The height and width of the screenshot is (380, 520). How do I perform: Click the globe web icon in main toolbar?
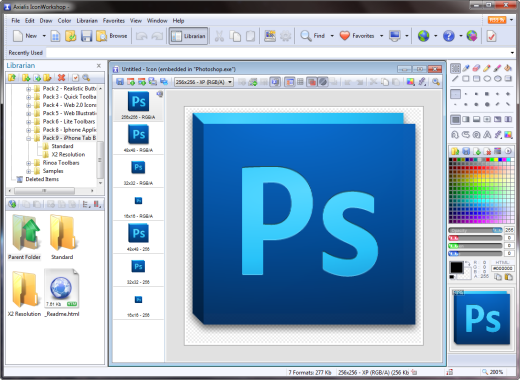[x=423, y=36]
